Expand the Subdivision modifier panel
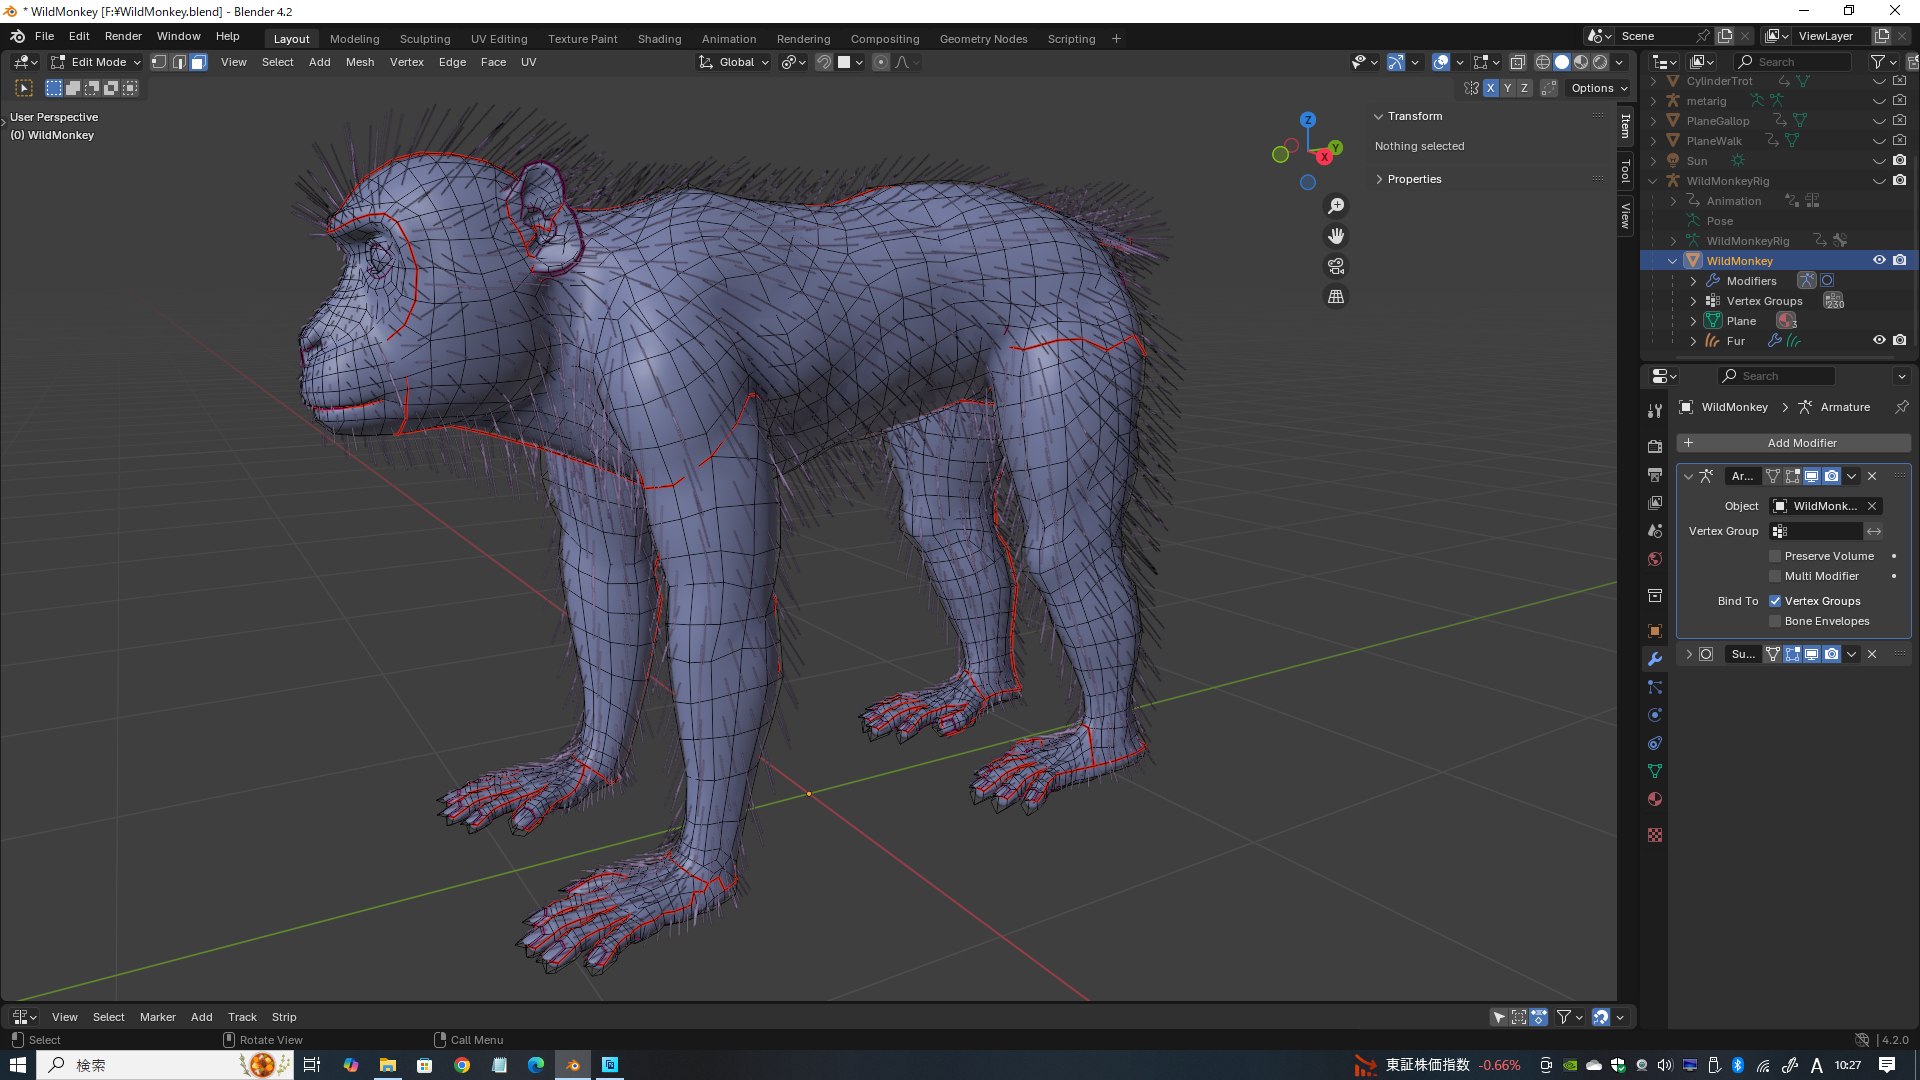The width and height of the screenshot is (1920, 1080). click(x=1688, y=654)
